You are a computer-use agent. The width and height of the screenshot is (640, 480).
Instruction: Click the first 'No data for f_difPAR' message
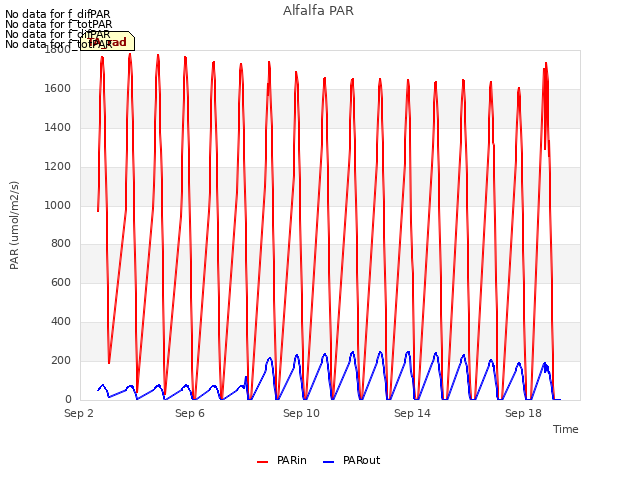point(58,14)
